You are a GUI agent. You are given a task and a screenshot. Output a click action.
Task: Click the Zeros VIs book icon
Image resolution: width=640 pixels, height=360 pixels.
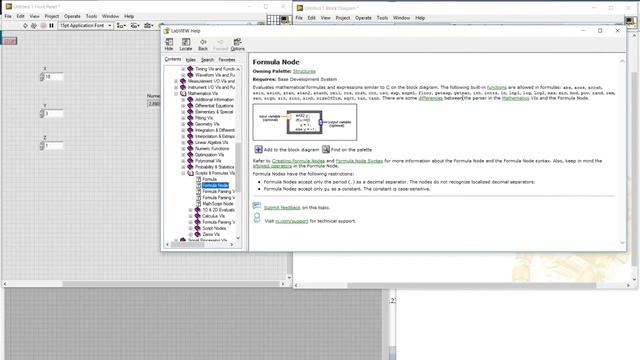pos(198,234)
